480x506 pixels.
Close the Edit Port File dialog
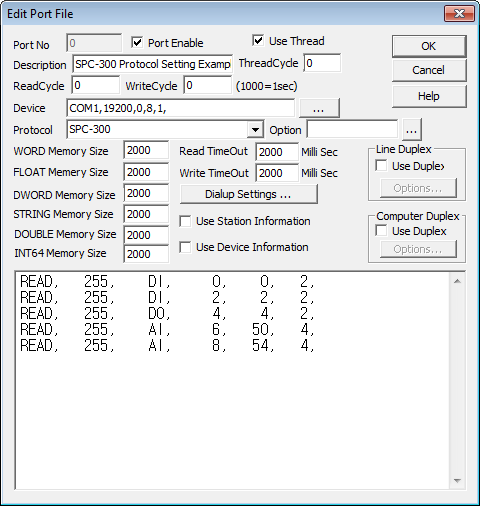pos(459,13)
